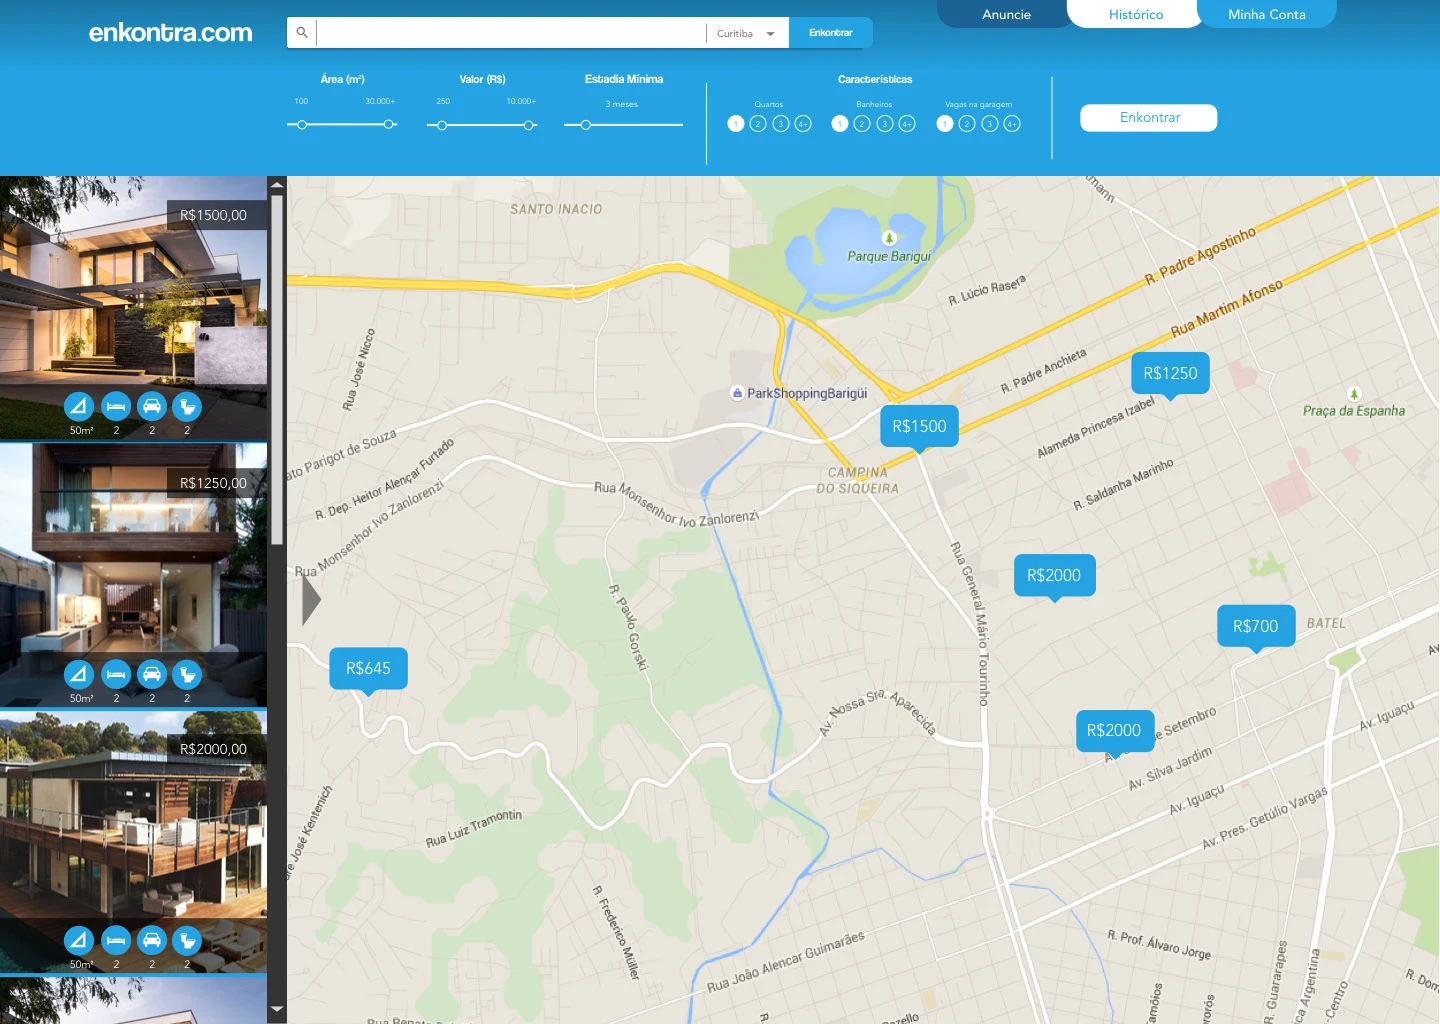Viewport: 1440px width, 1024px height.
Task: Open the Histórico tab
Action: tap(1136, 14)
